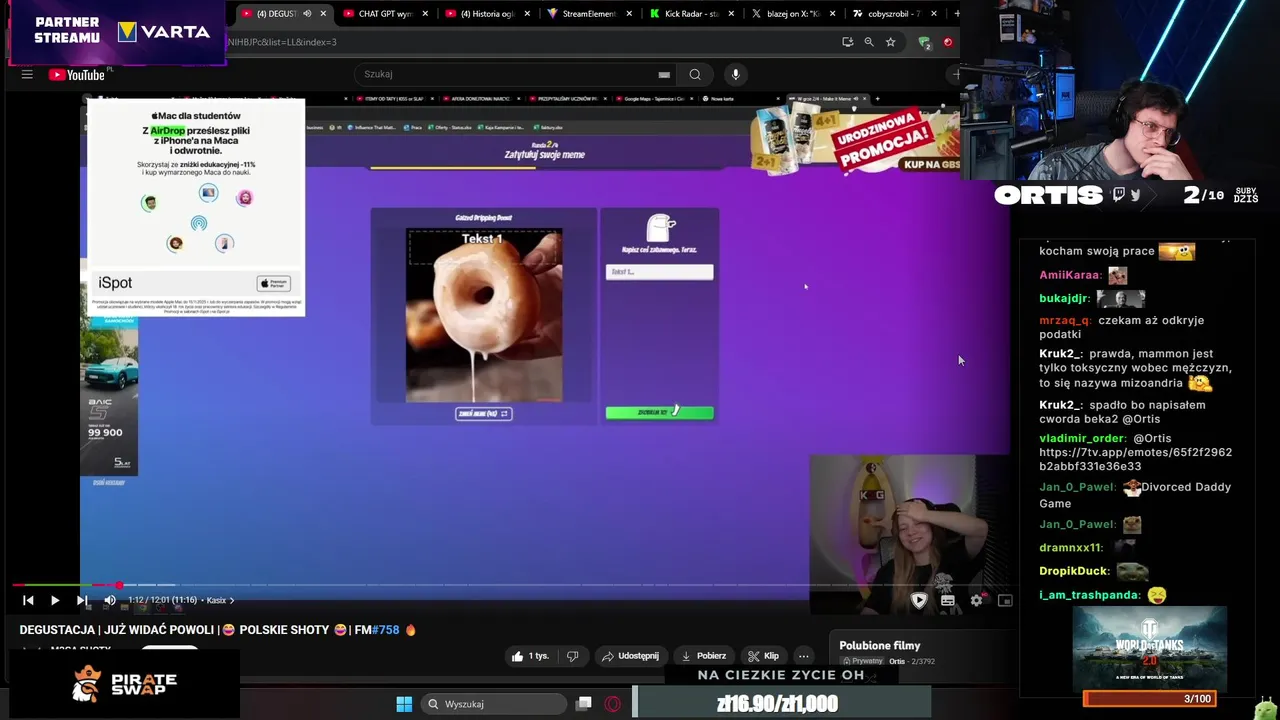Click the donut meme image
This screenshot has height=720, width=1280.
coord(484,316)
